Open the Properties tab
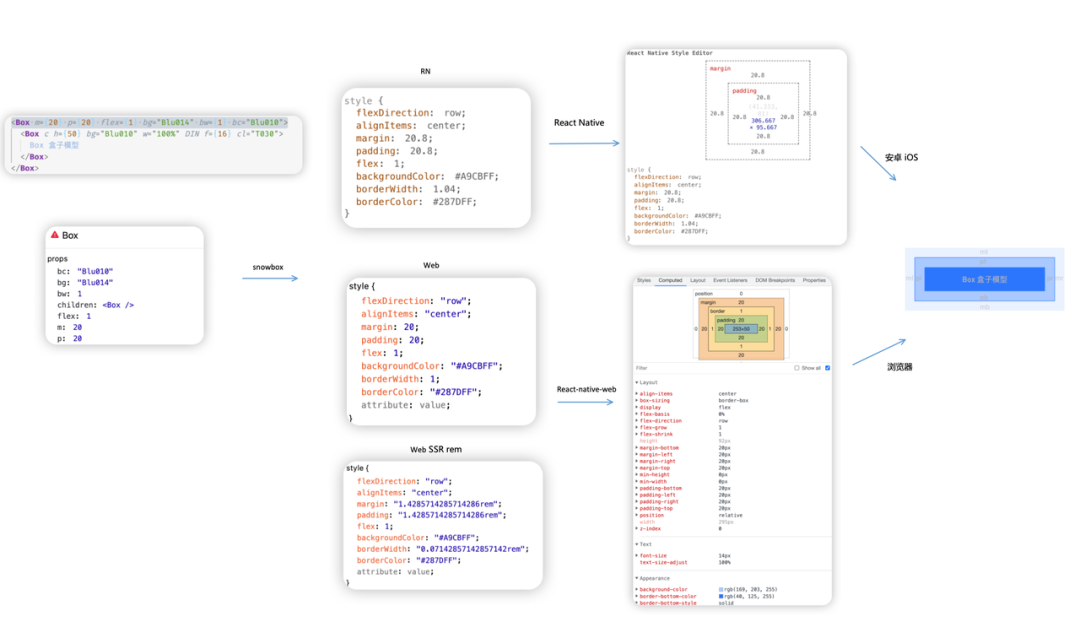The image size is (1080, 622). 813,280
